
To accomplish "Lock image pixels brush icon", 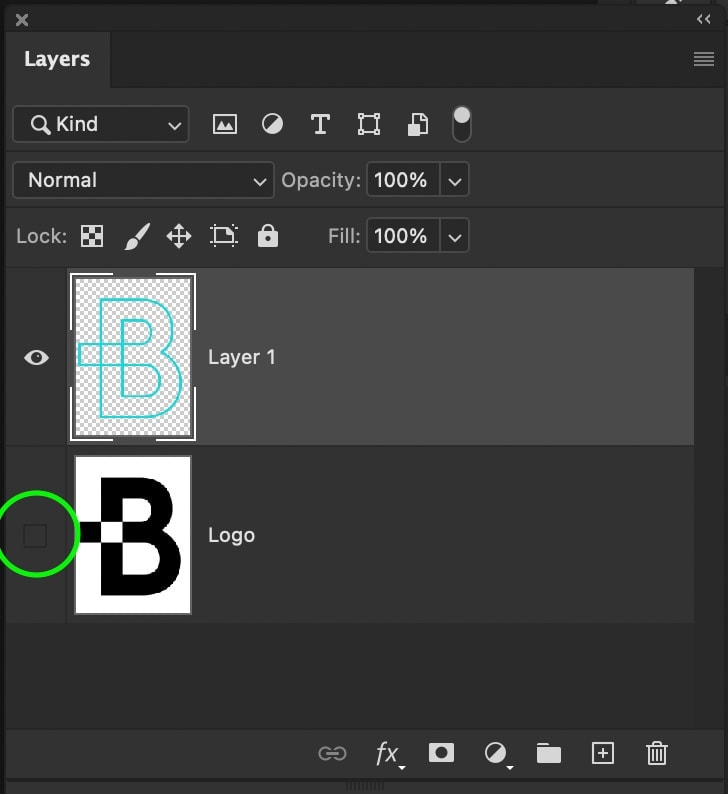I will (137, 236).
